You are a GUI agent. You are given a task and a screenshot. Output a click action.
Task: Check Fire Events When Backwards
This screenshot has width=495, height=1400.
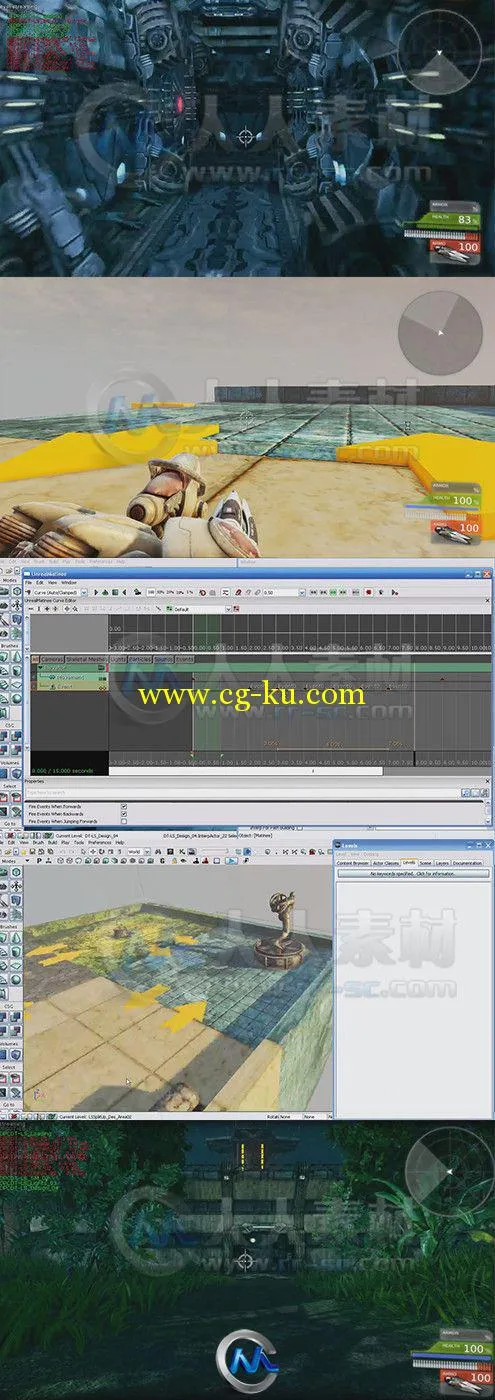tap(123, 813)
